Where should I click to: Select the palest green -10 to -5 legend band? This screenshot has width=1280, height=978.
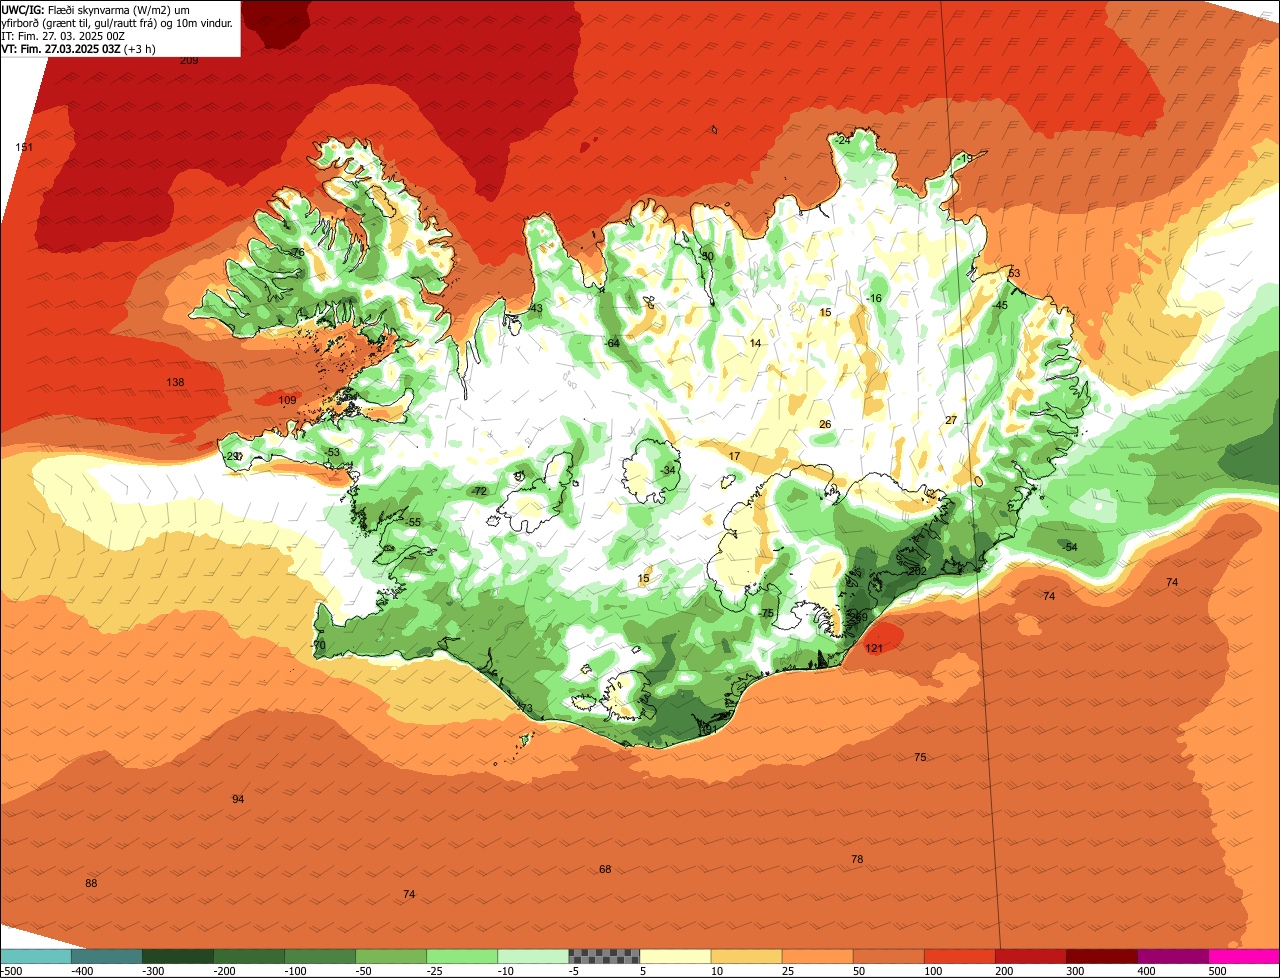coord(533,956)
